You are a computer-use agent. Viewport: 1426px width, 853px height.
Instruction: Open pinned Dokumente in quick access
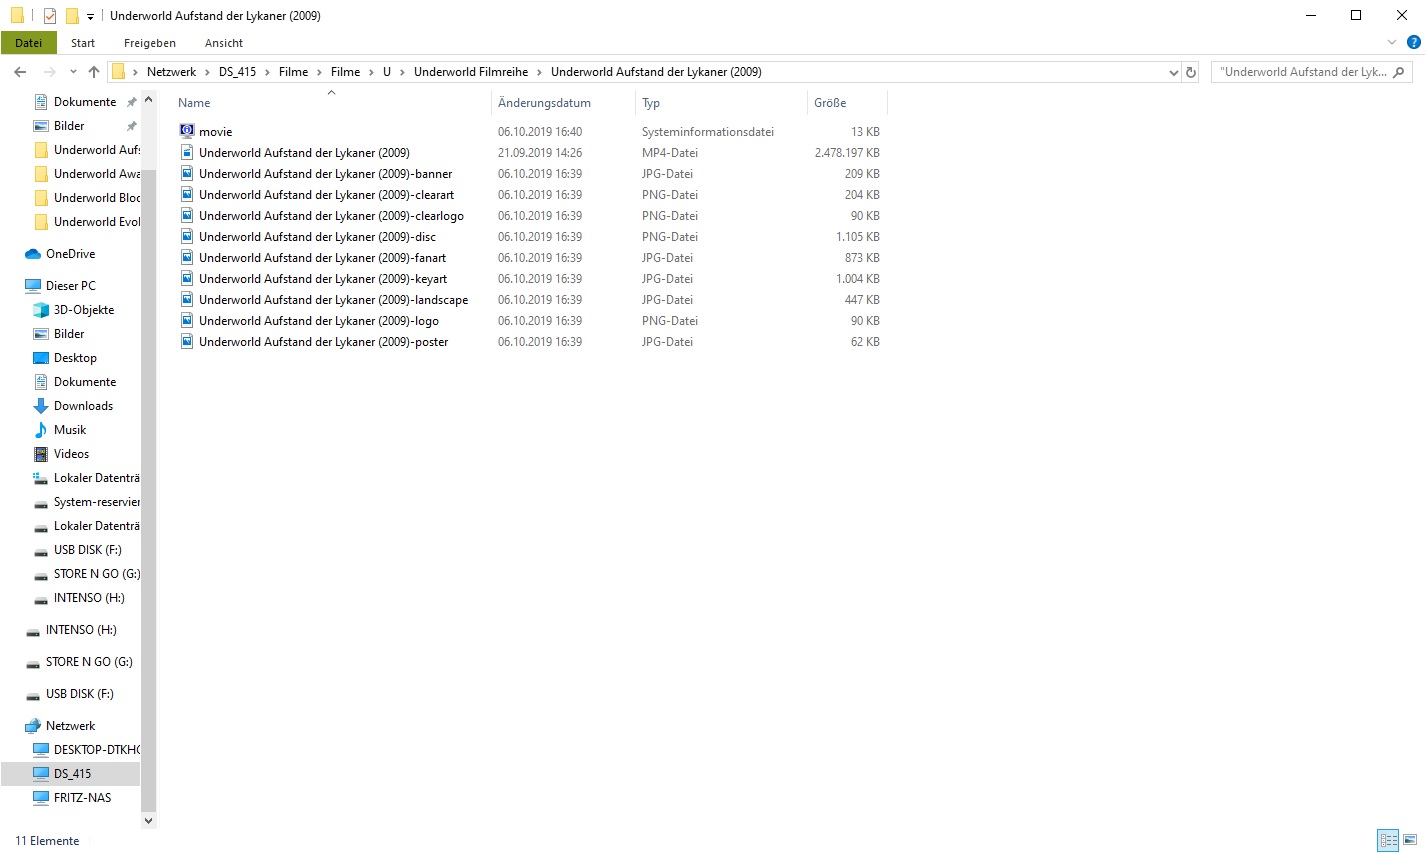85,102
